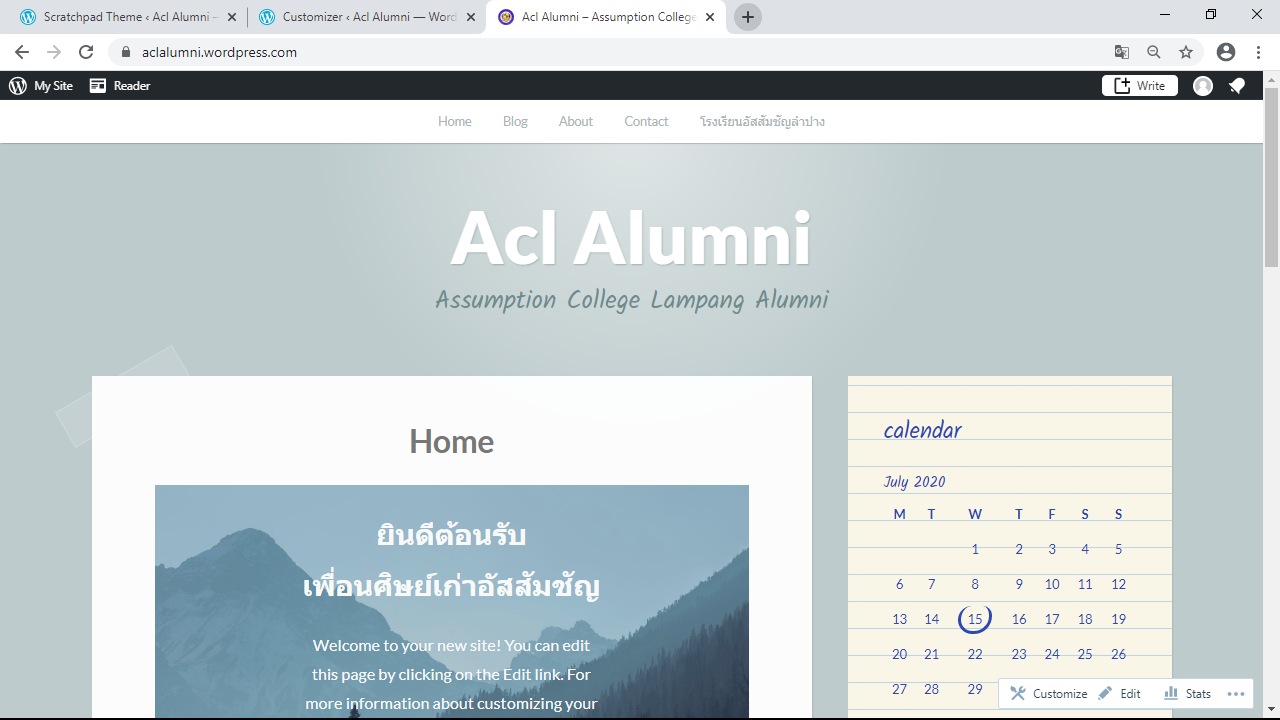The width and height of the screenshot is (1280, 720).
Task: Click the browser reload icon
Action: [x=86, y=52]
